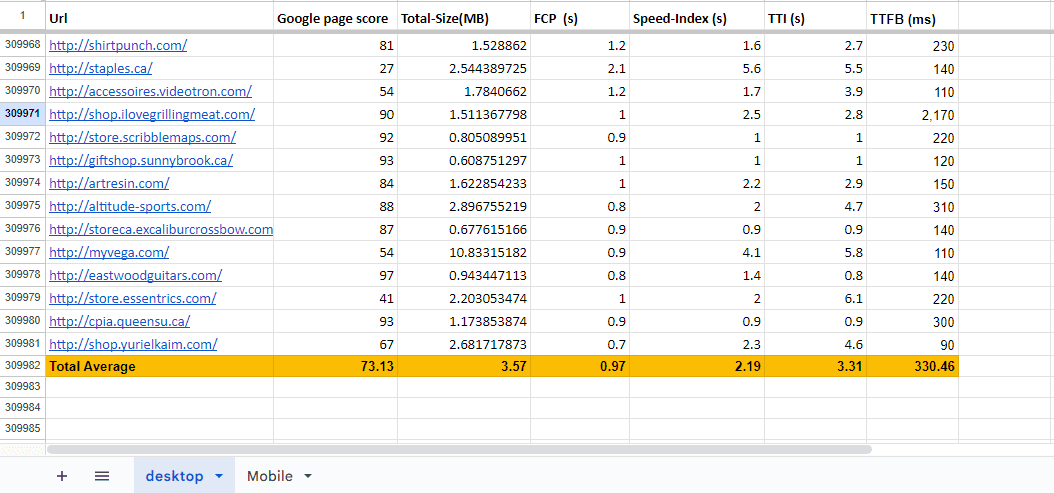
Task: Click the Url column header cell
Action: pyautogui.click(x=160, y=17)
